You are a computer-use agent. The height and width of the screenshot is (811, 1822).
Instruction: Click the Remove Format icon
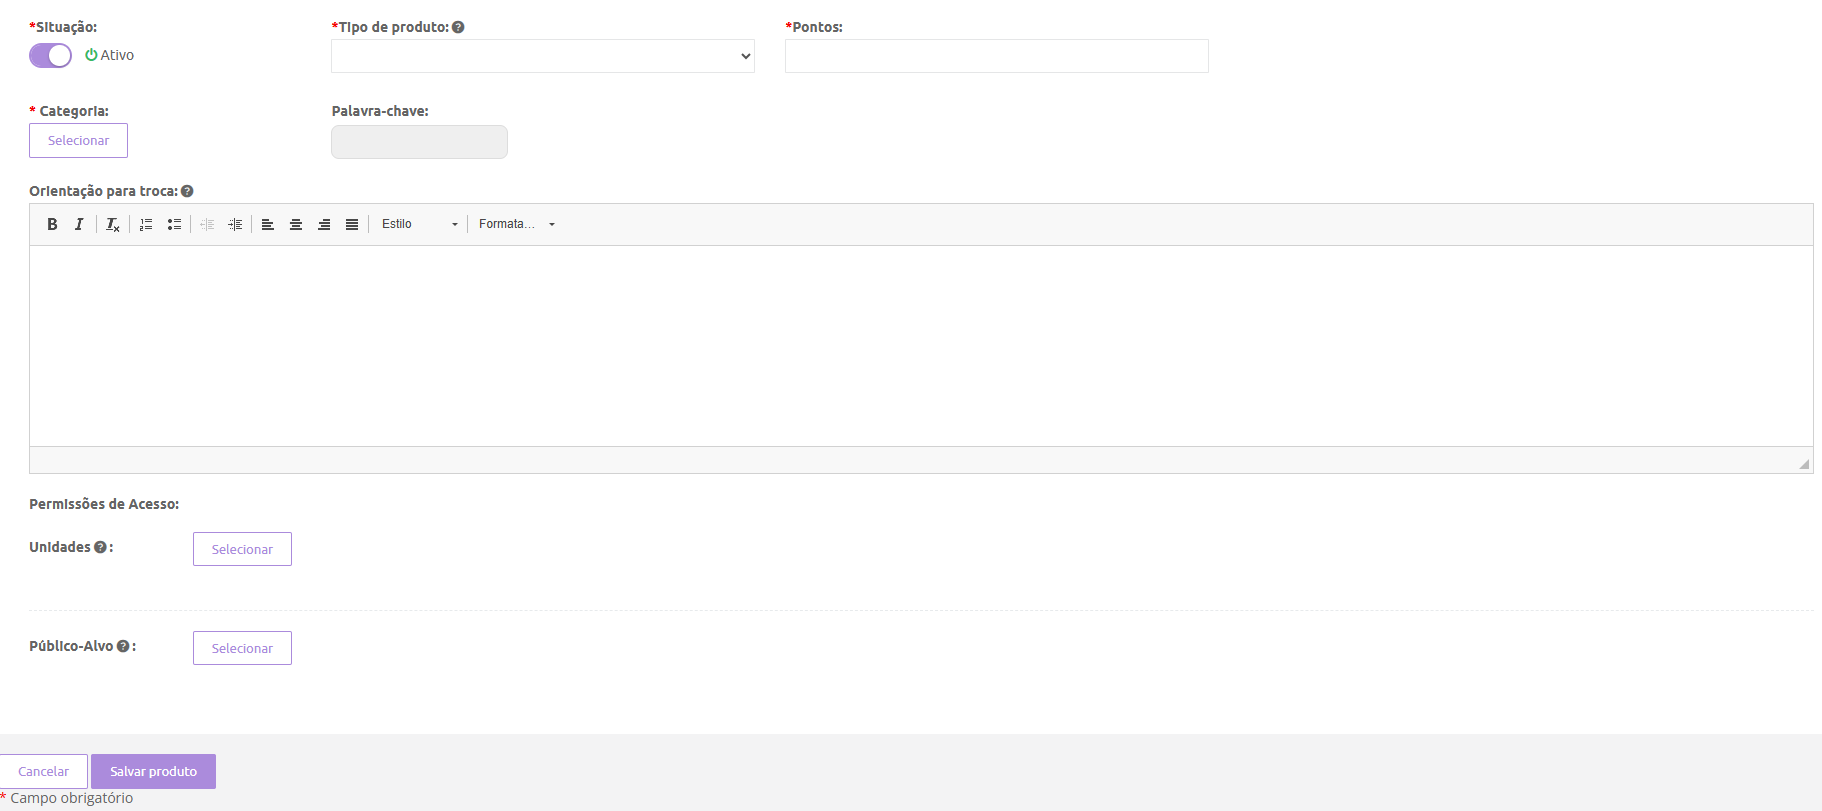113,224
